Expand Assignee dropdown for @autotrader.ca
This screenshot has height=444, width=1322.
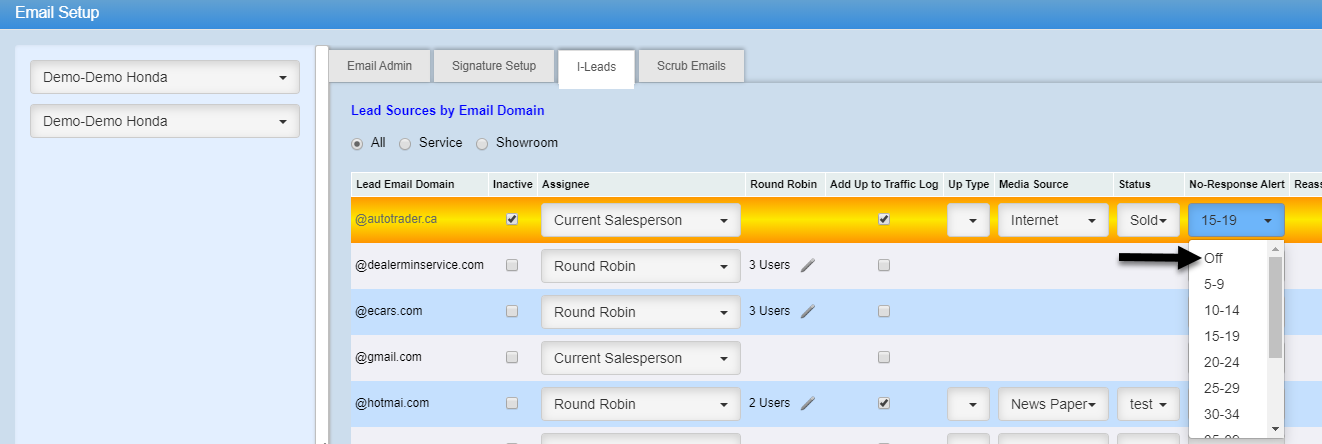coord(640,220)
